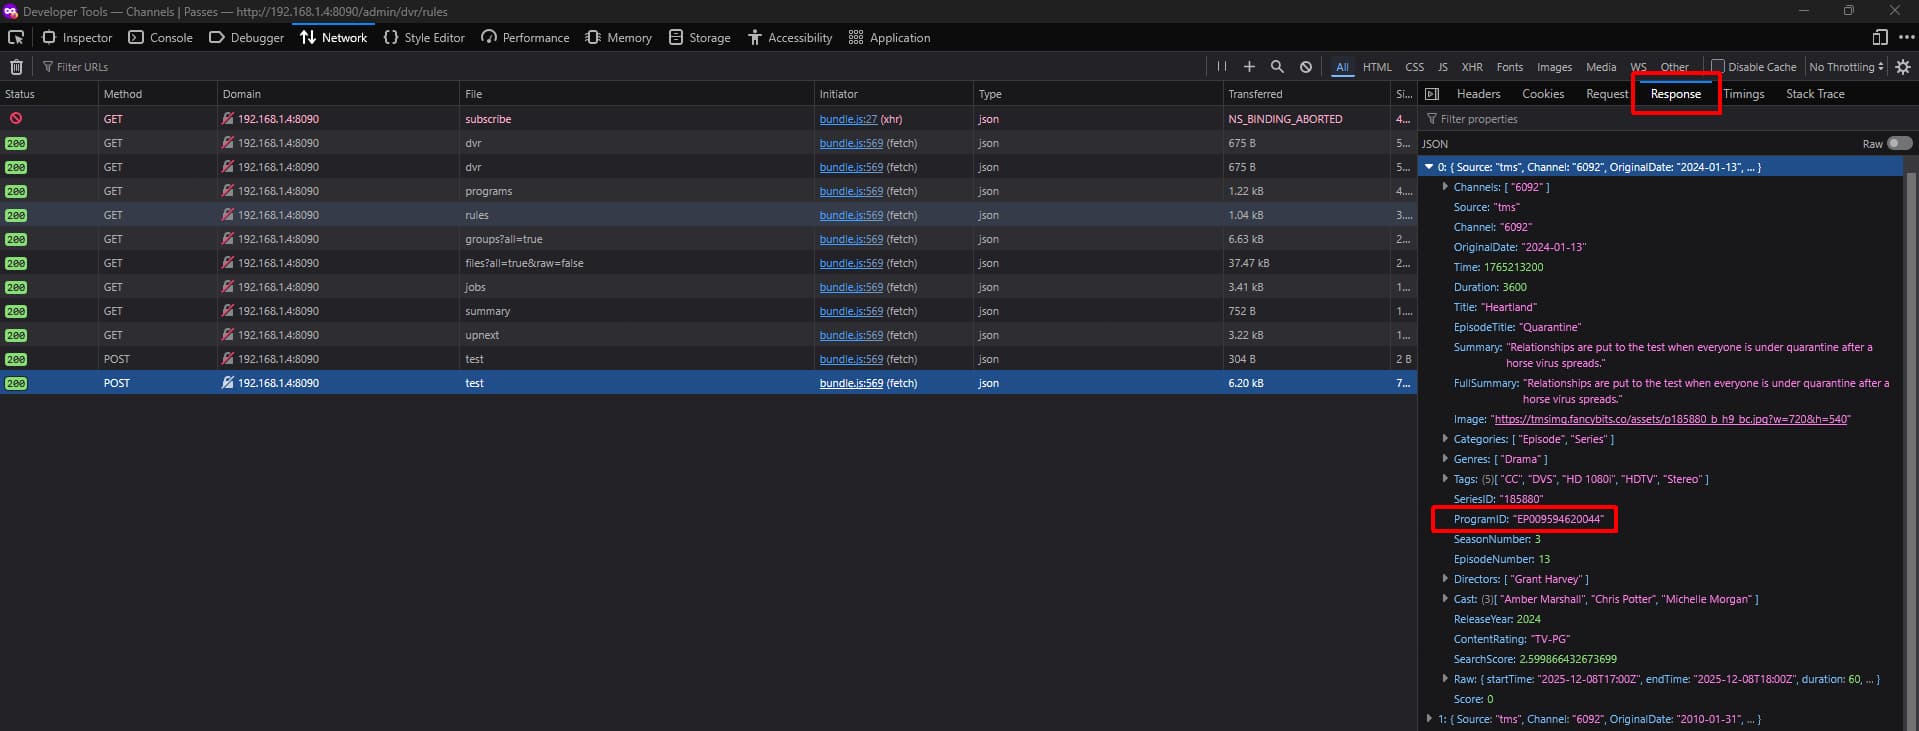Switch to the Console tab
The width and height of the screenshot is (1919, 731).
coord(160,38)
